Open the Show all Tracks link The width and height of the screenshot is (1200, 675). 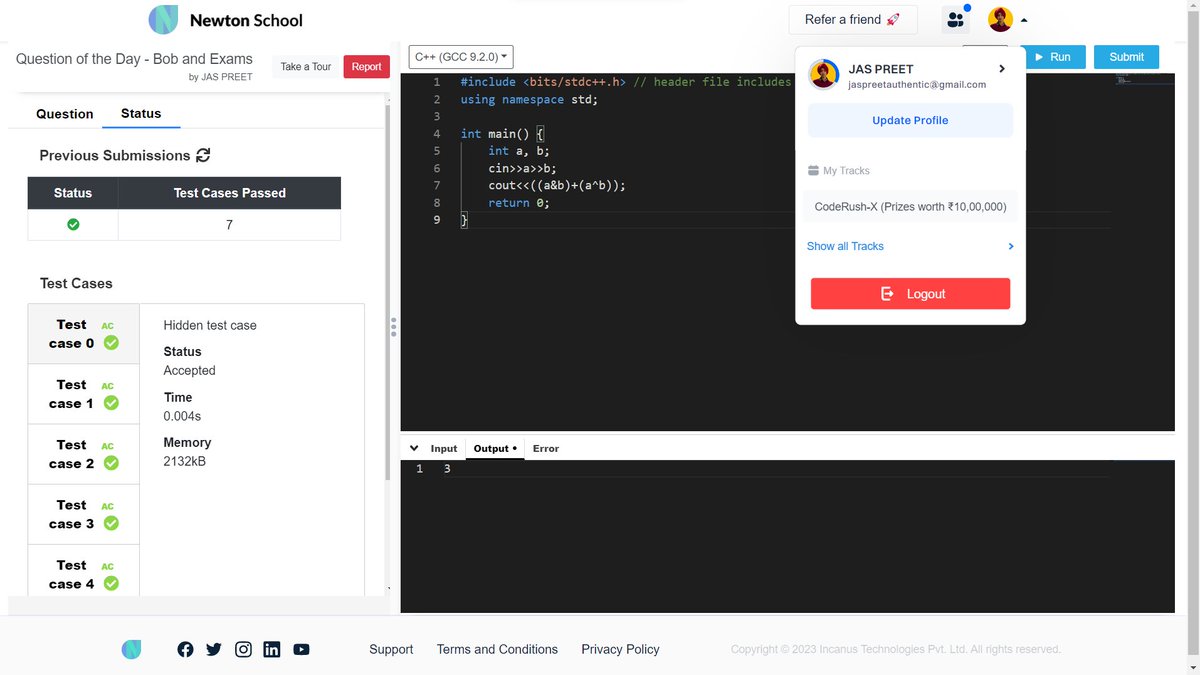845,246
